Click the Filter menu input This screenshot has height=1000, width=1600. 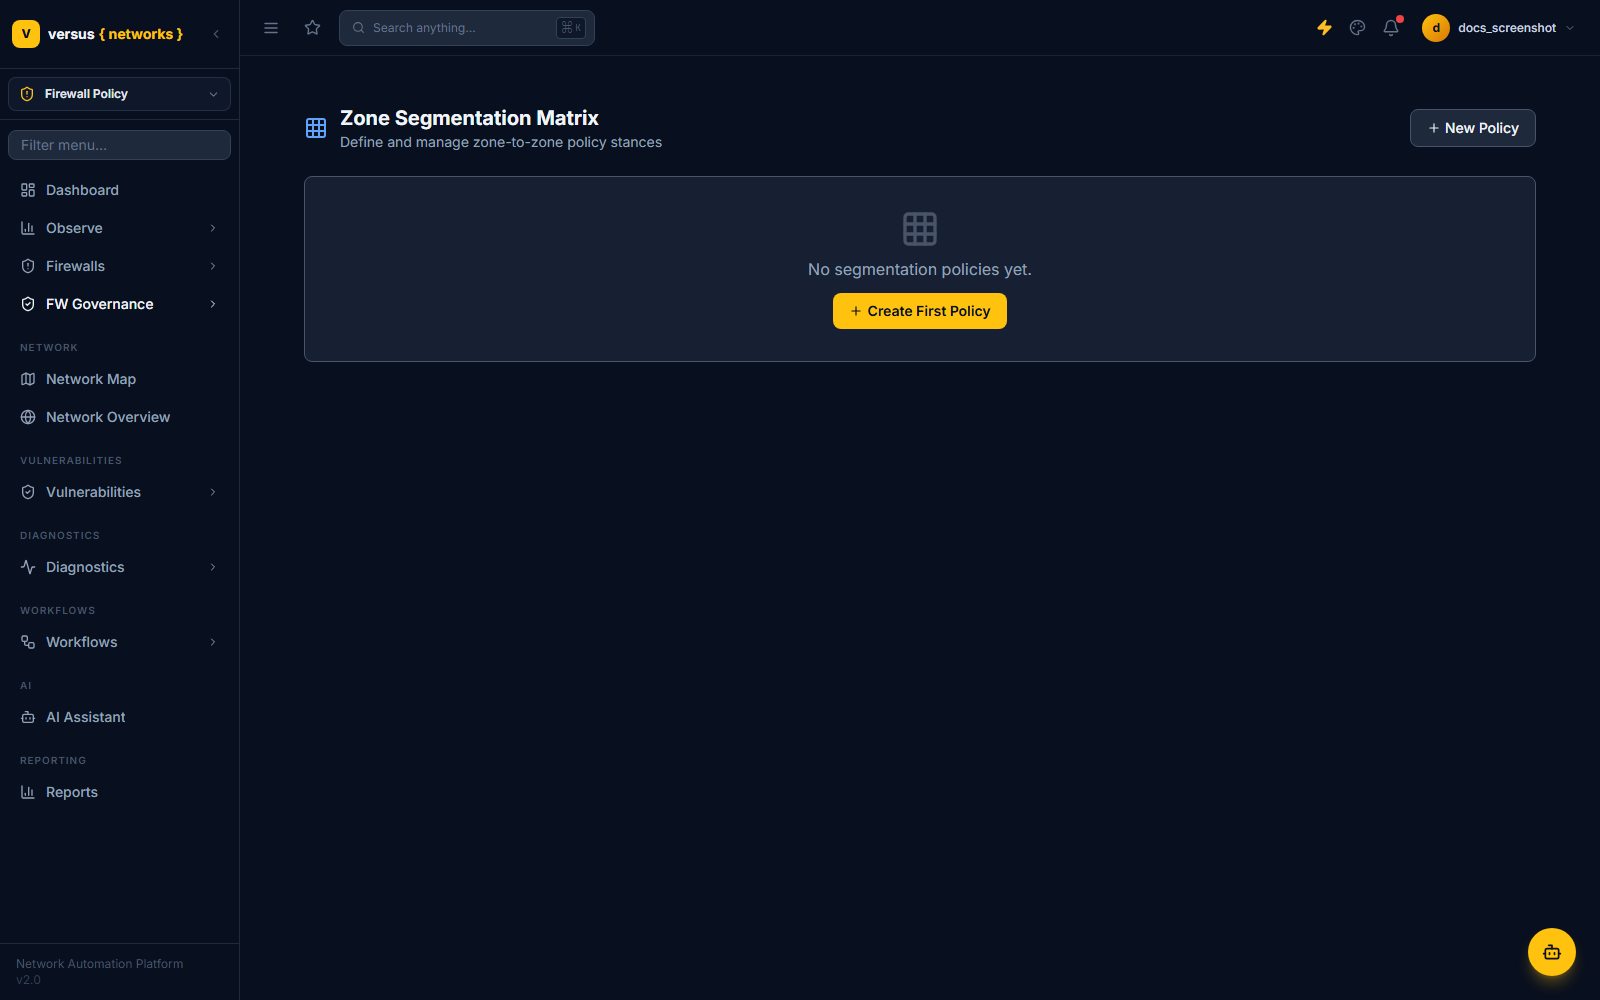[x=119, y=145]
